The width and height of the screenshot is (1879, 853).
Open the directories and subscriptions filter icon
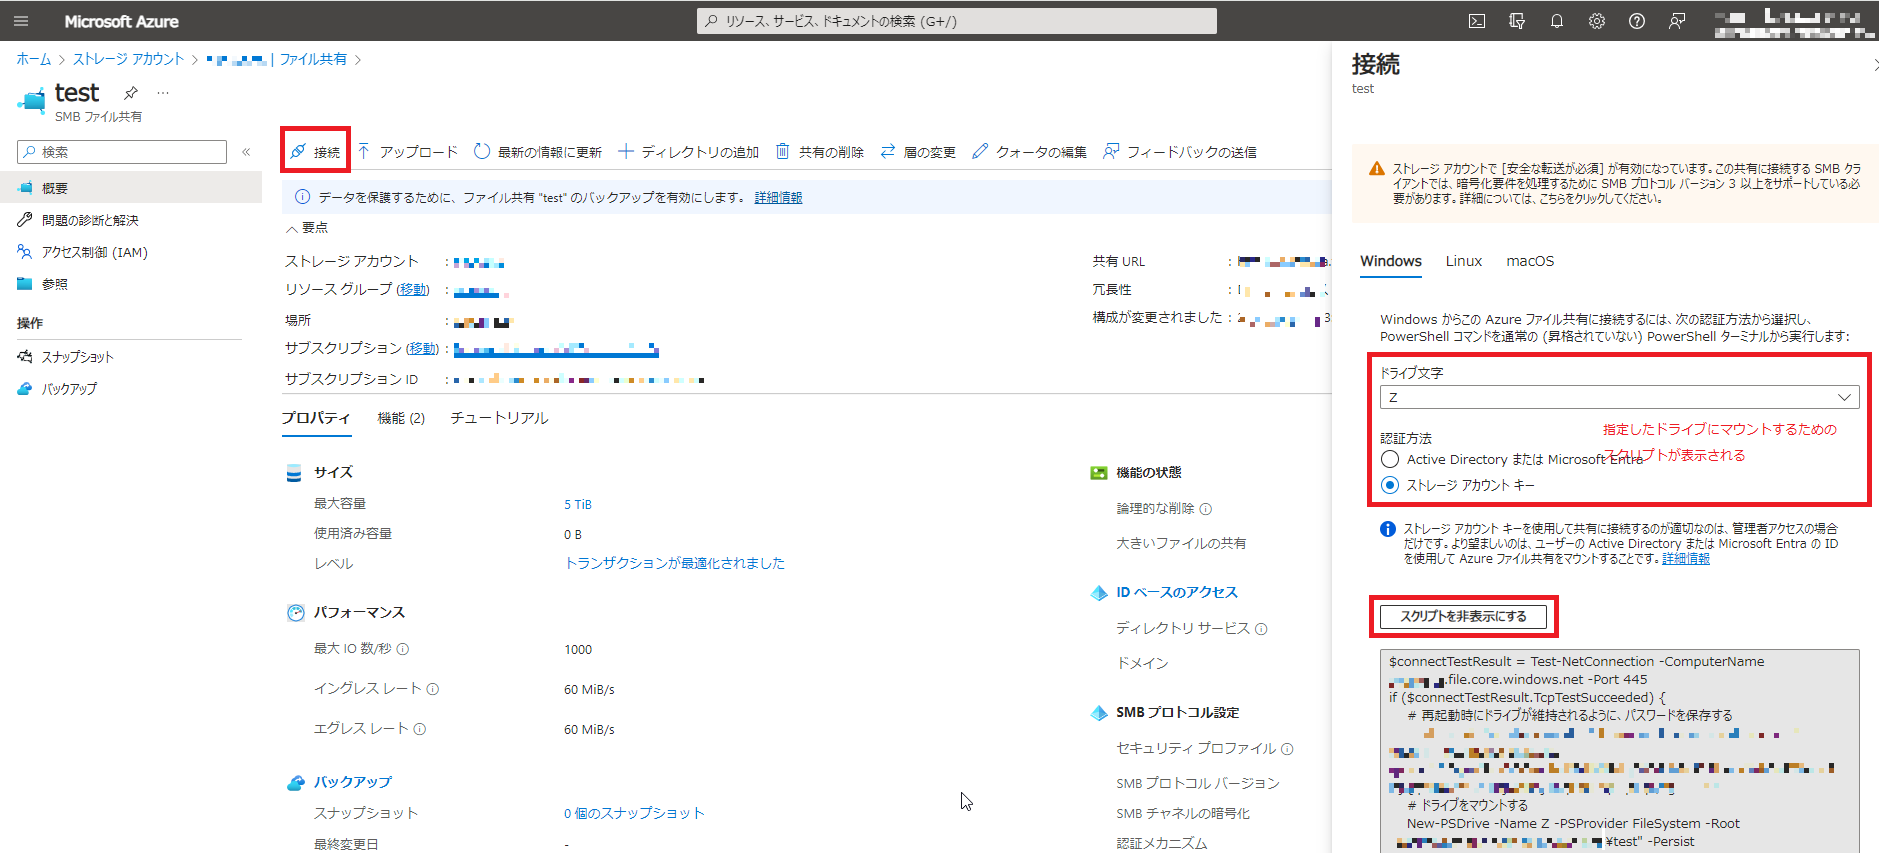(x=1517, y=21)
